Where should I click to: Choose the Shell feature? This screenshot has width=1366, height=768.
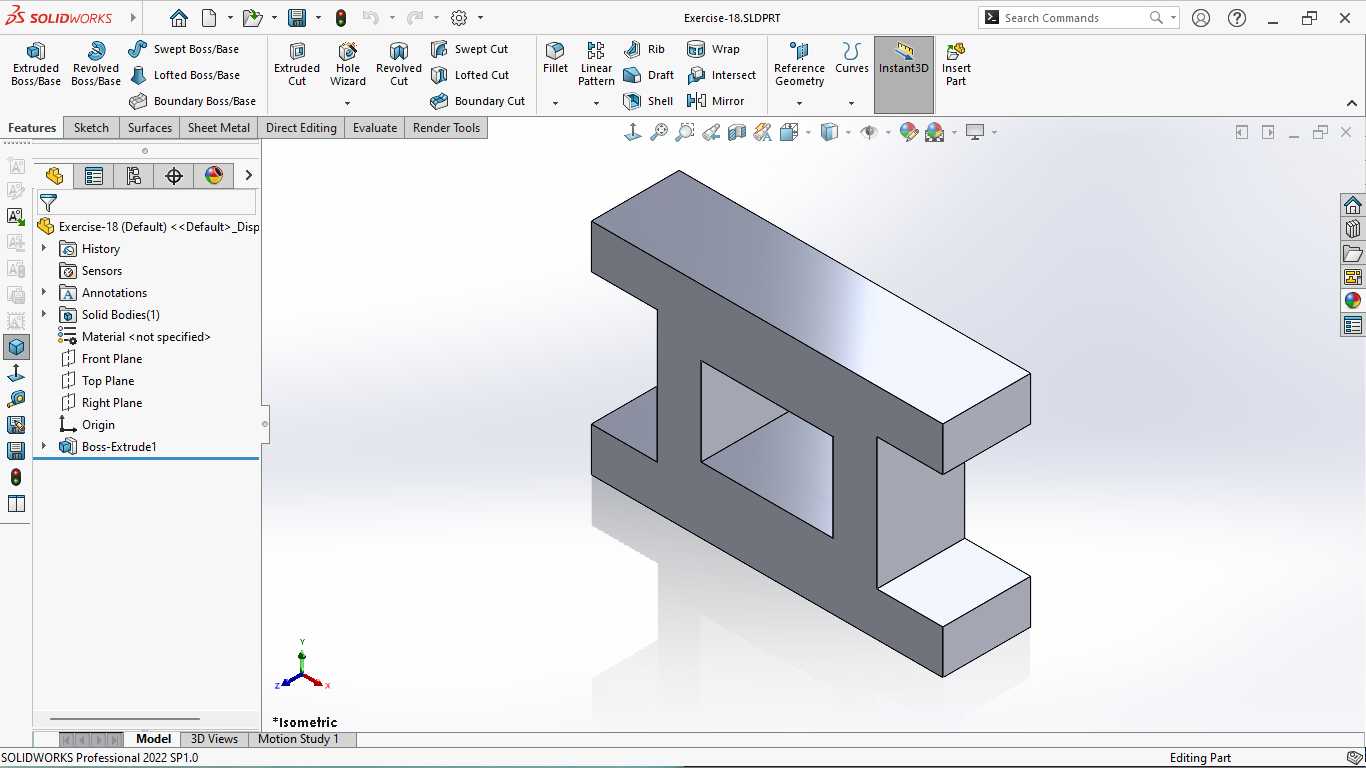point(648,101)
